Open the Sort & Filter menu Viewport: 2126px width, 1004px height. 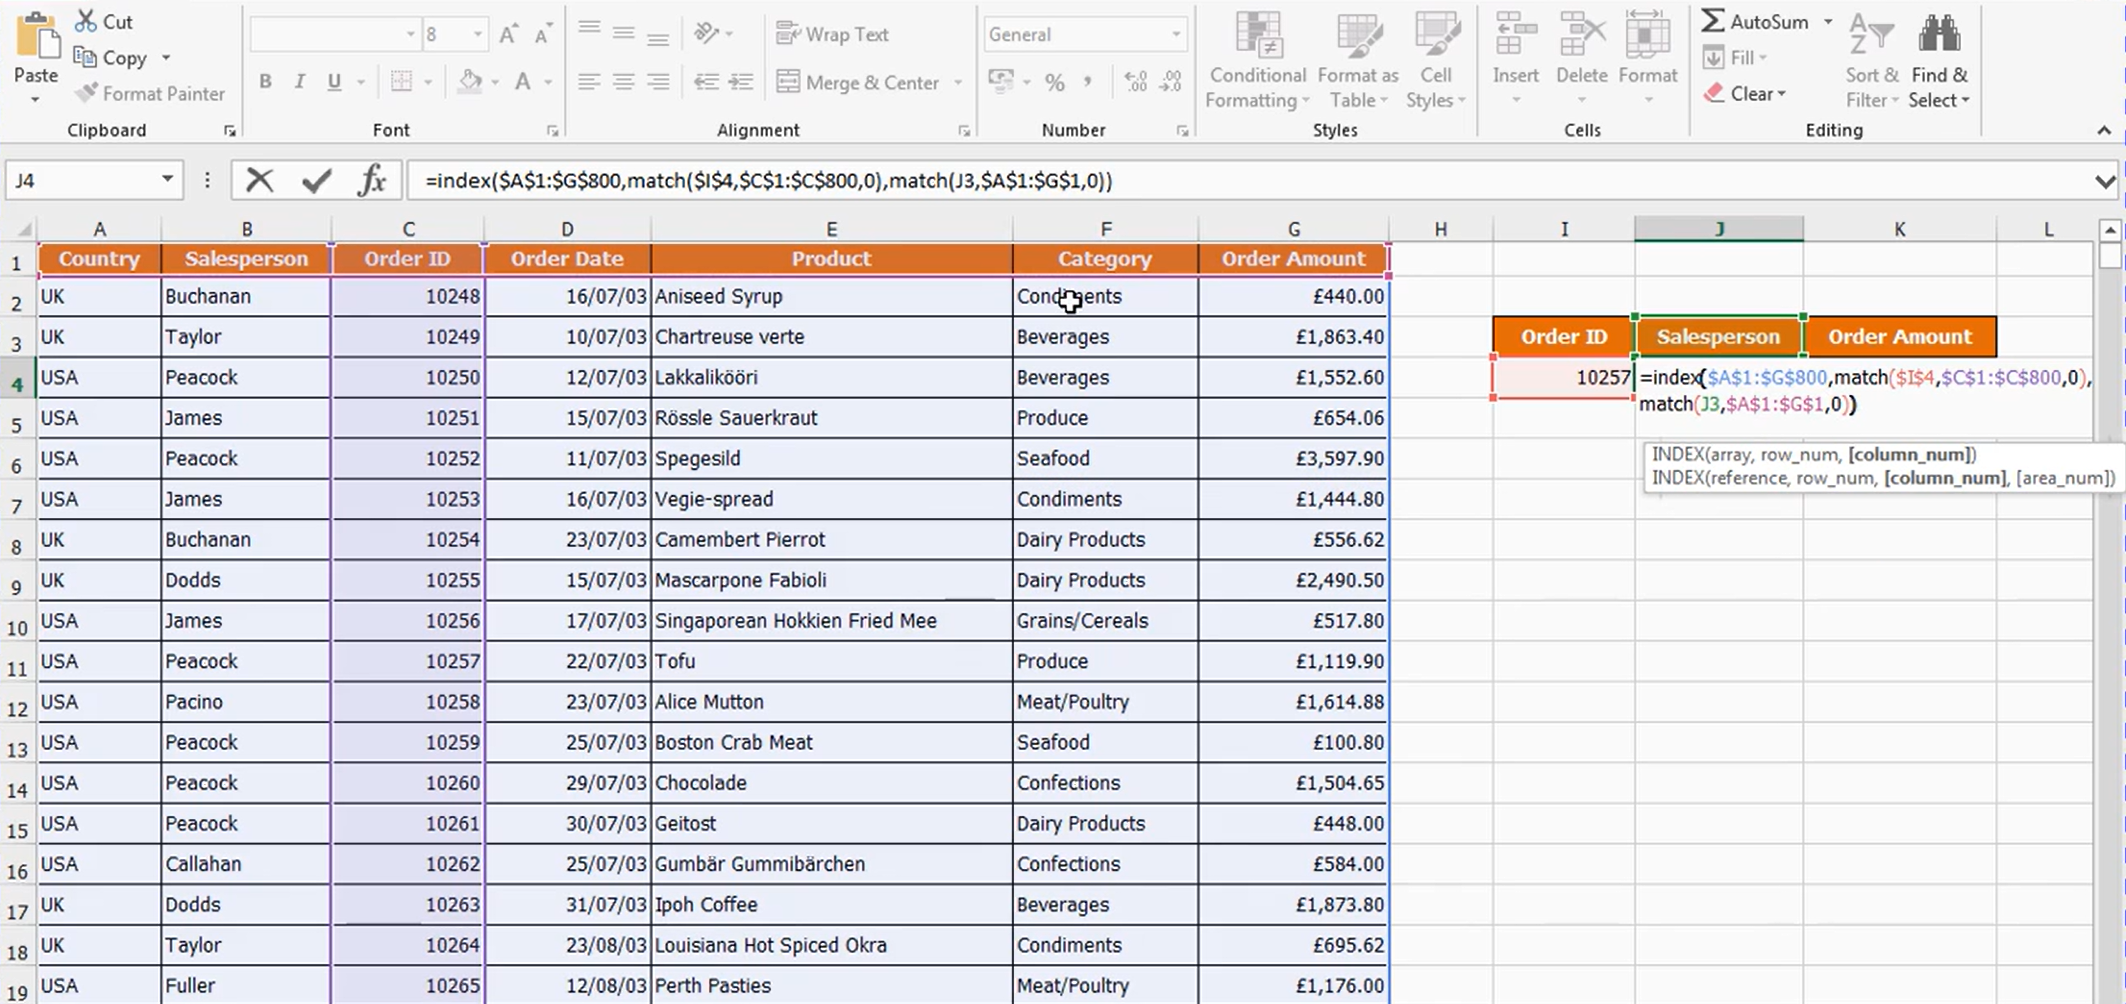coord(1871,61)
